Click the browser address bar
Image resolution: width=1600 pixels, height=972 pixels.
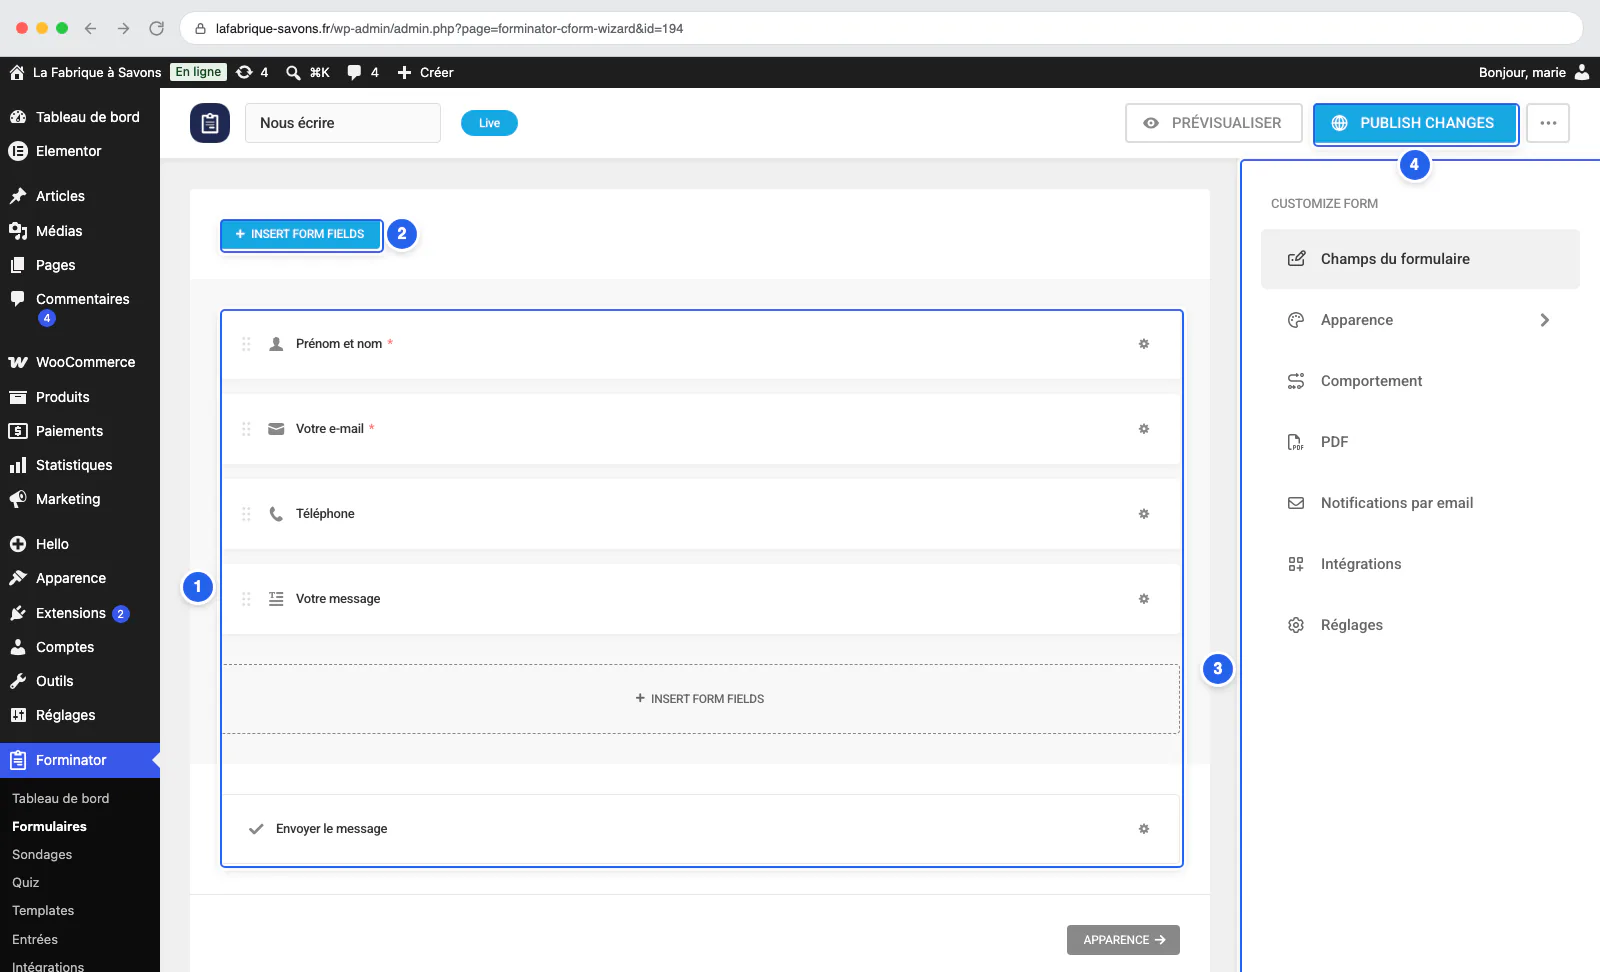tap(880, 28)
